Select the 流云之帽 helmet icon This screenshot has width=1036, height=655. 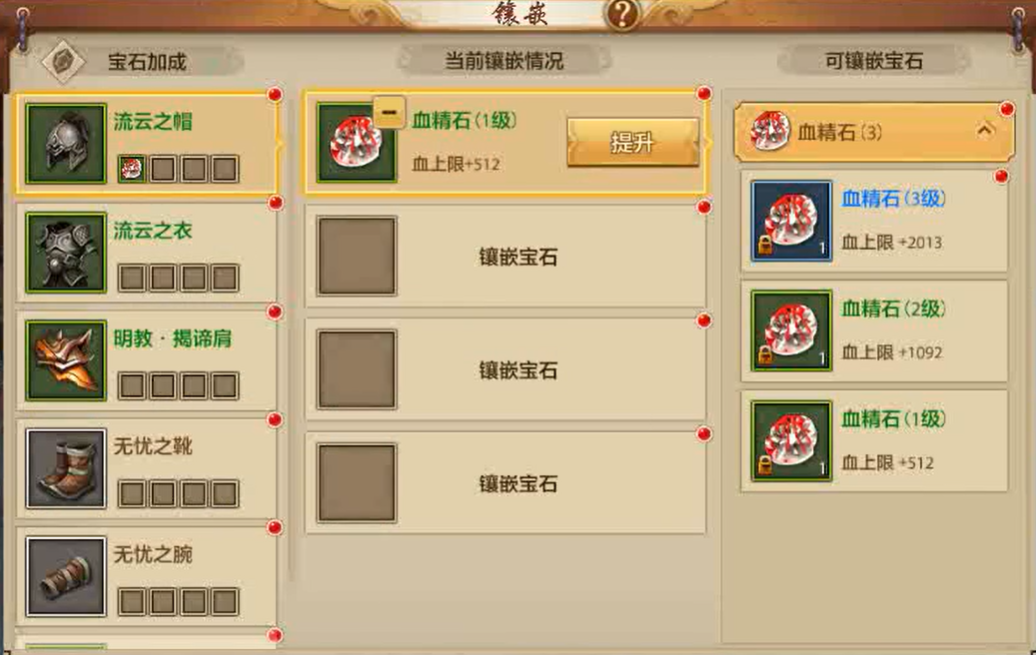(65, 143)
